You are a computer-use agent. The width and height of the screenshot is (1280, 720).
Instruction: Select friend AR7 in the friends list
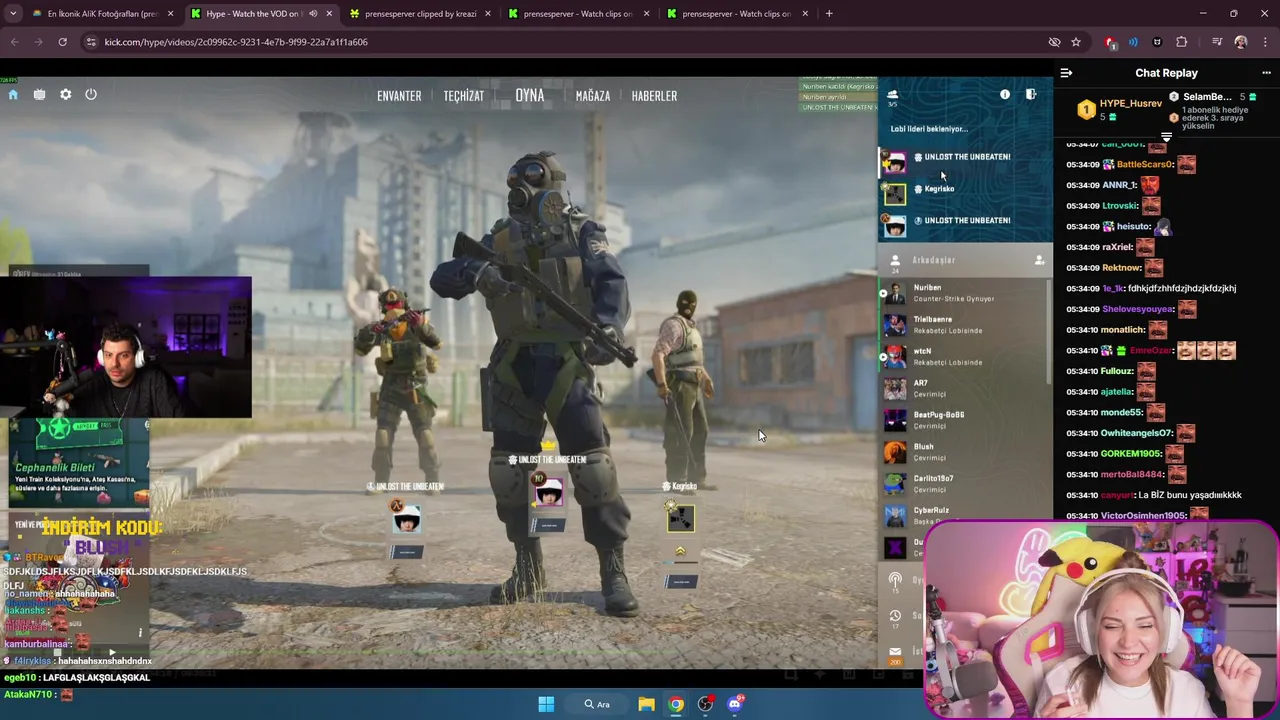[965, 388]
